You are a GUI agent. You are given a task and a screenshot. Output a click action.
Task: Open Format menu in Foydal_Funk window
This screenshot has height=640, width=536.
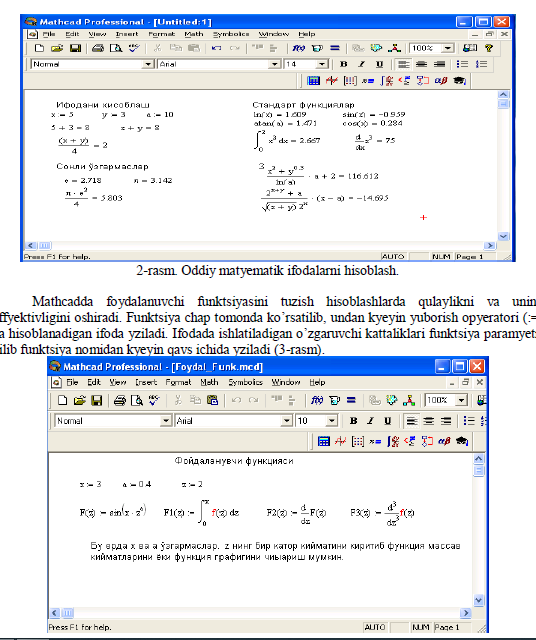[178, 382]
